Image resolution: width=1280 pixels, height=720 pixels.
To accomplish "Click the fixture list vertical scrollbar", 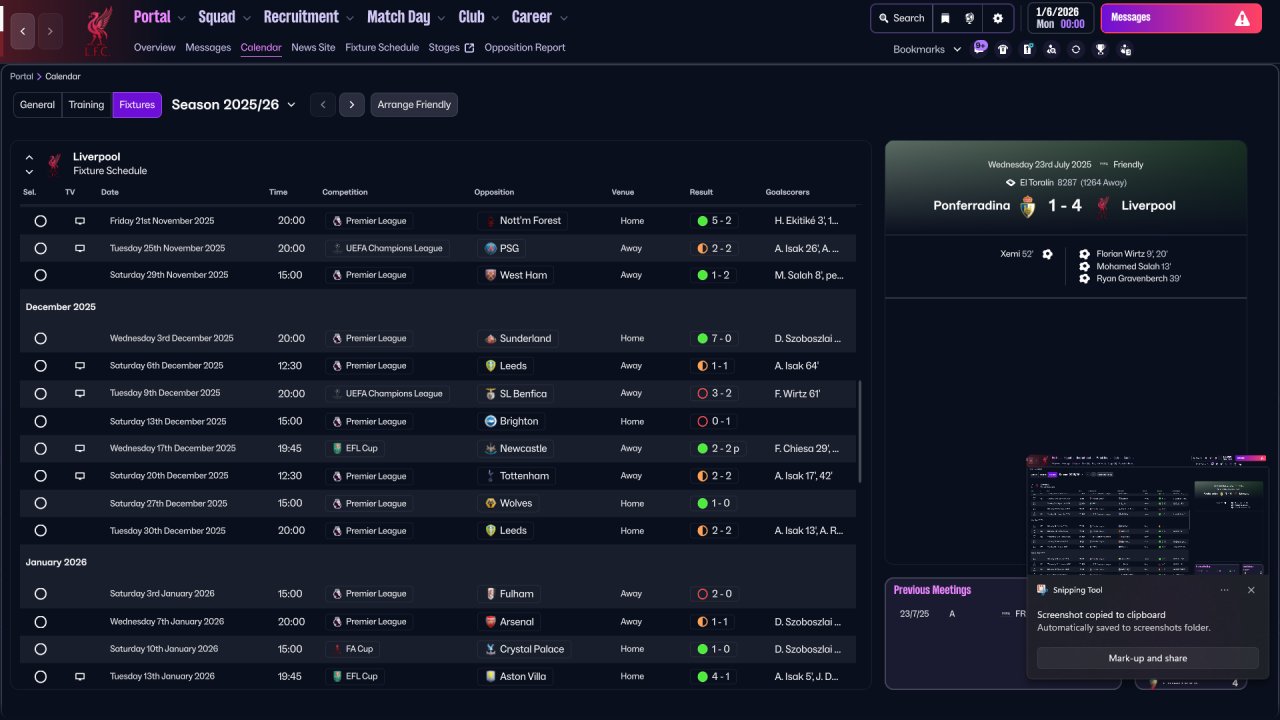I will (860, 432).
